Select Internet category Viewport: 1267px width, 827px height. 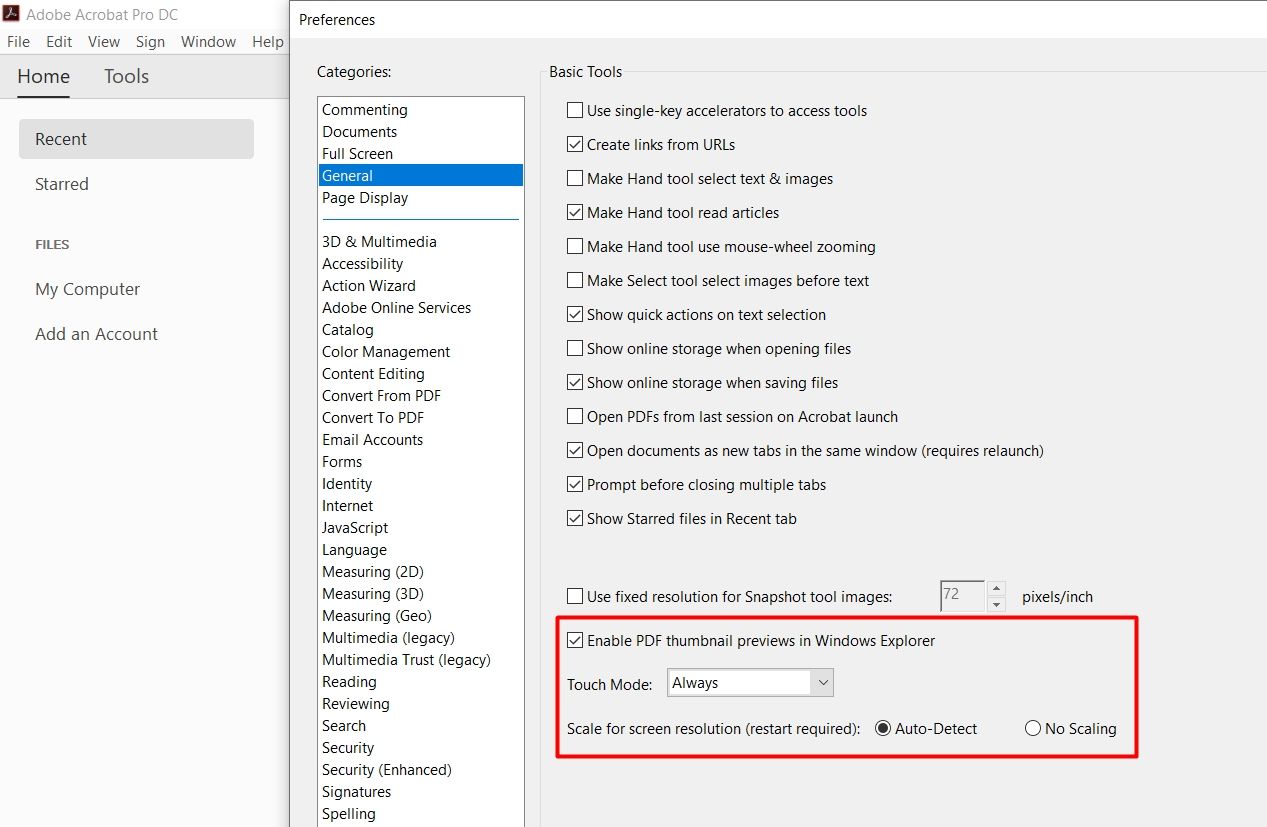(x=421, y=506)
